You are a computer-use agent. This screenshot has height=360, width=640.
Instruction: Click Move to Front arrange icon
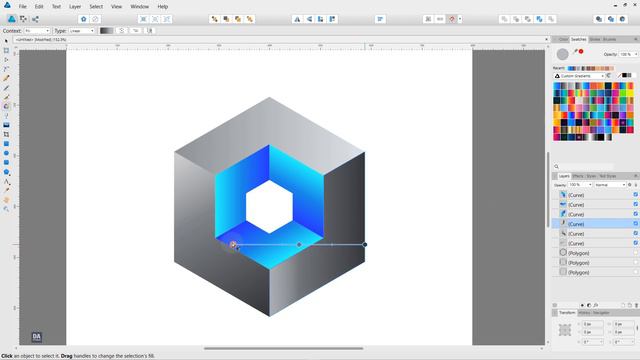[x=249, y=19]
